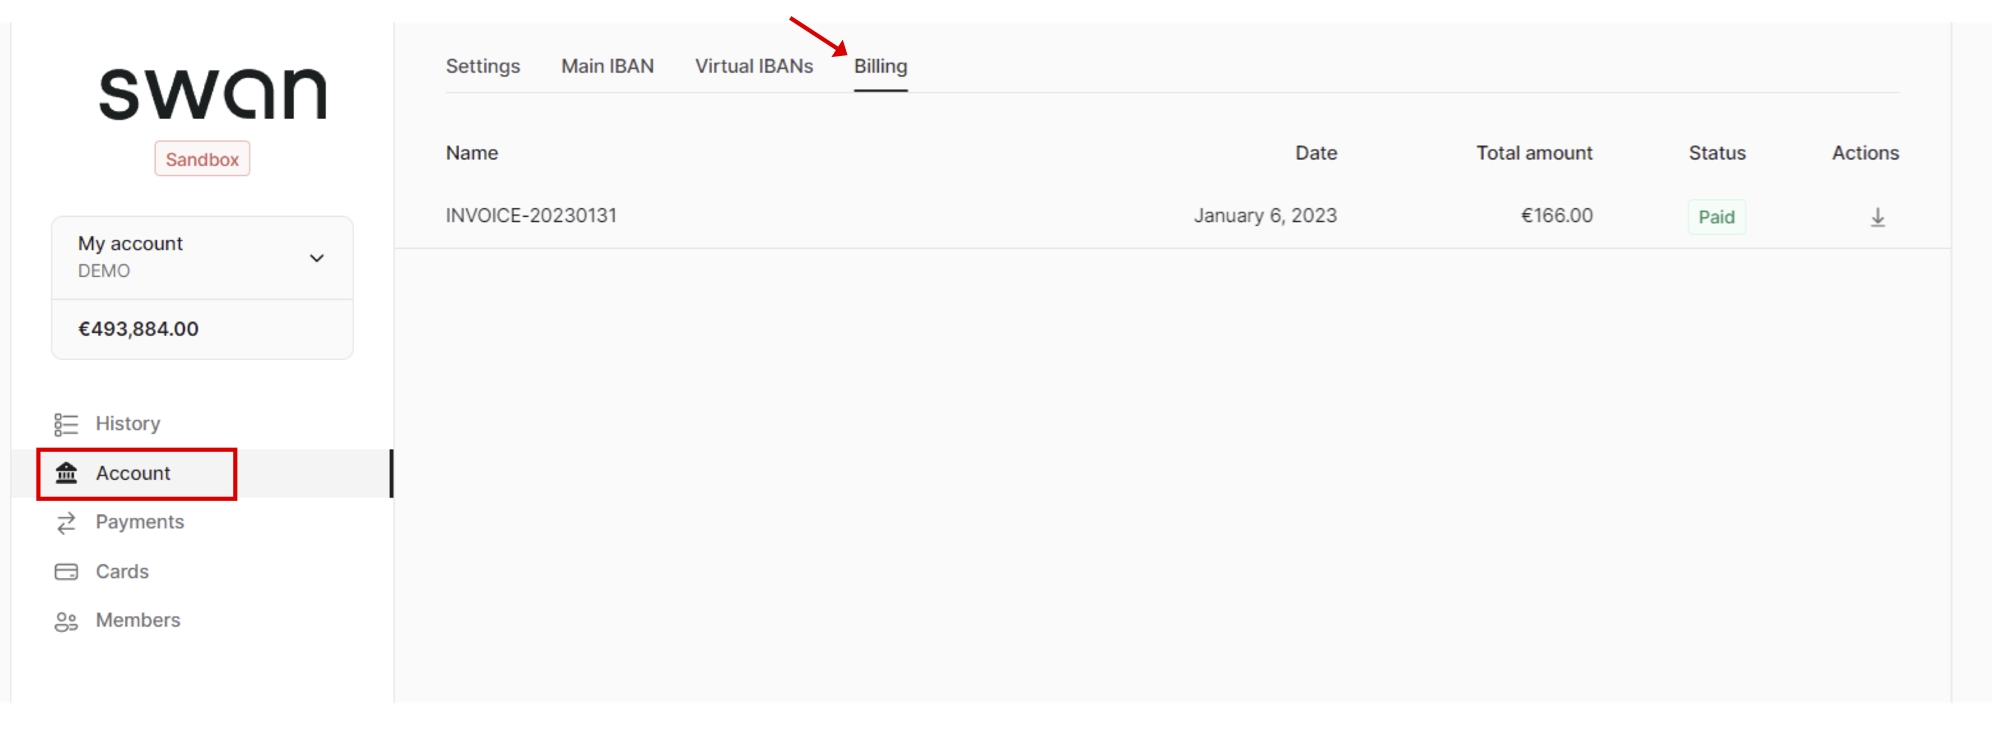Select the Billing tab
The width and height of the screenshot is (1992, 753).
tap(881, 66)
